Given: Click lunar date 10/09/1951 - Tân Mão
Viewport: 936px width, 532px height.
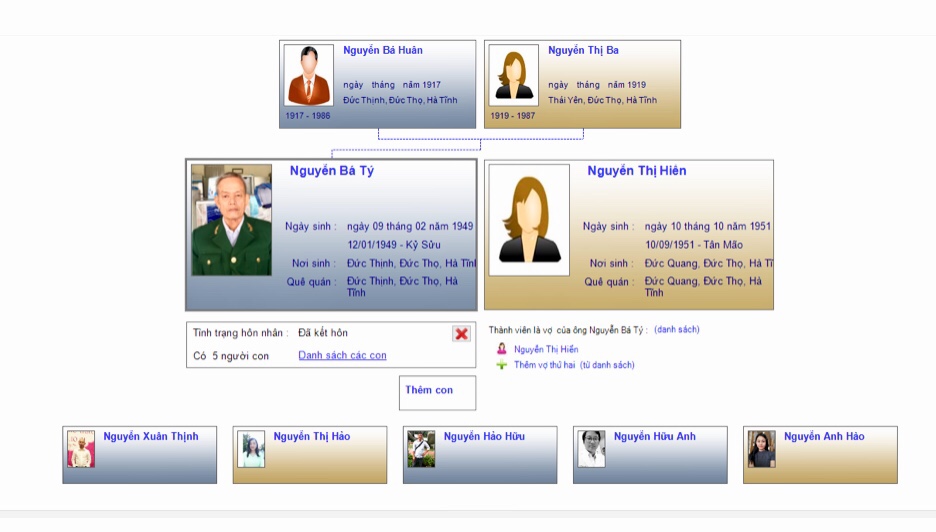Looking at the screenshot, I should [x=694, y=245].
